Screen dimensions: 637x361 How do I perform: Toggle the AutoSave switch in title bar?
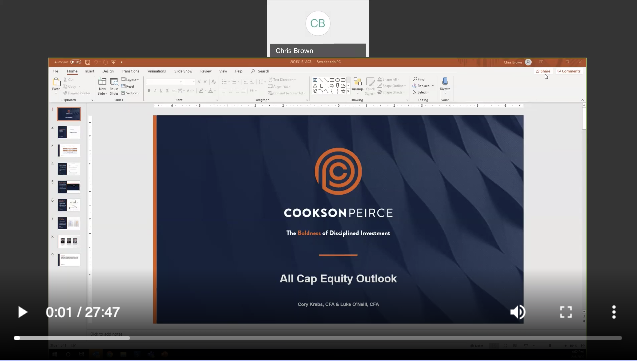click(76, 62)
